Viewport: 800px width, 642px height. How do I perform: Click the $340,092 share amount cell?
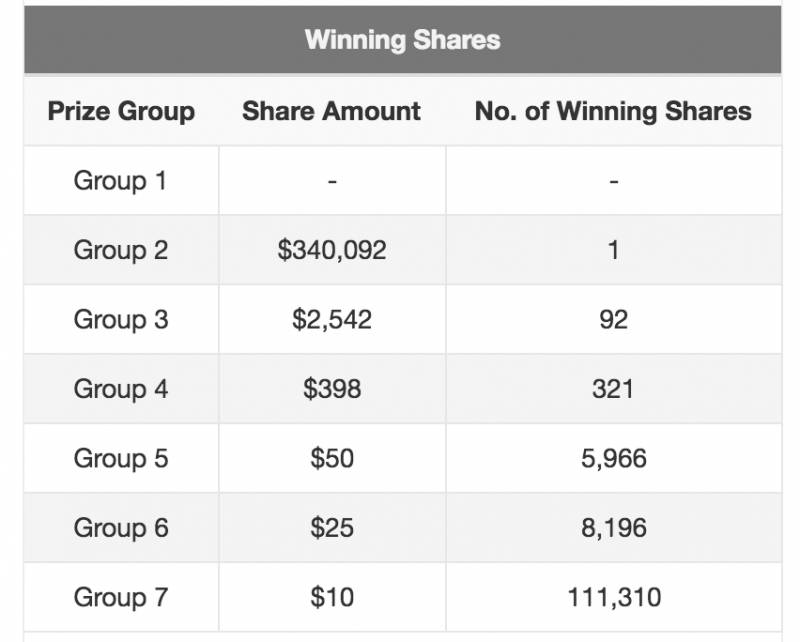[x=331, y=250]
